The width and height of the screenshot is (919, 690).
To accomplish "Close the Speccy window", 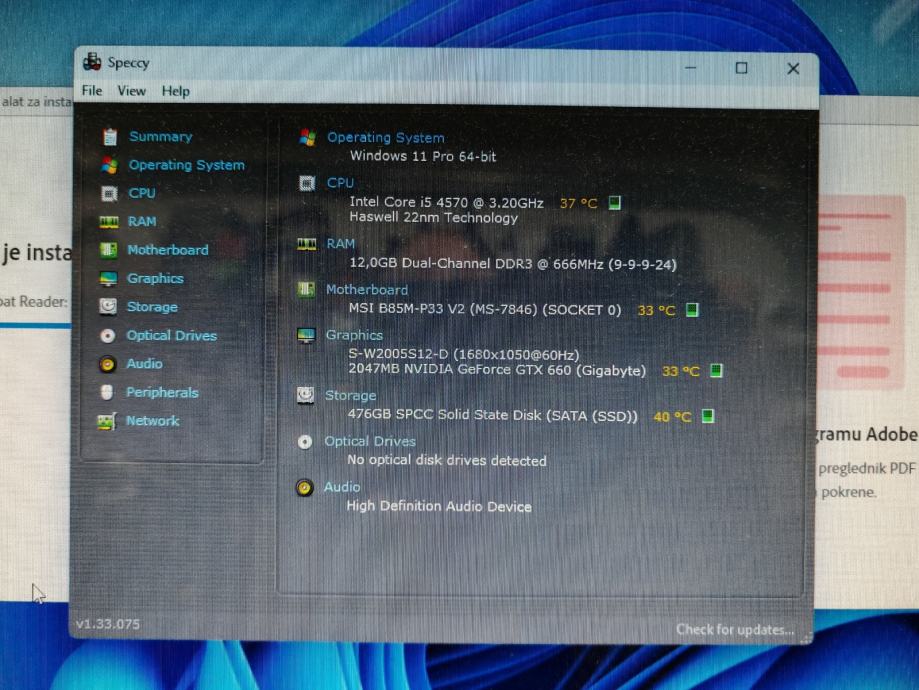I will [793, 69].
